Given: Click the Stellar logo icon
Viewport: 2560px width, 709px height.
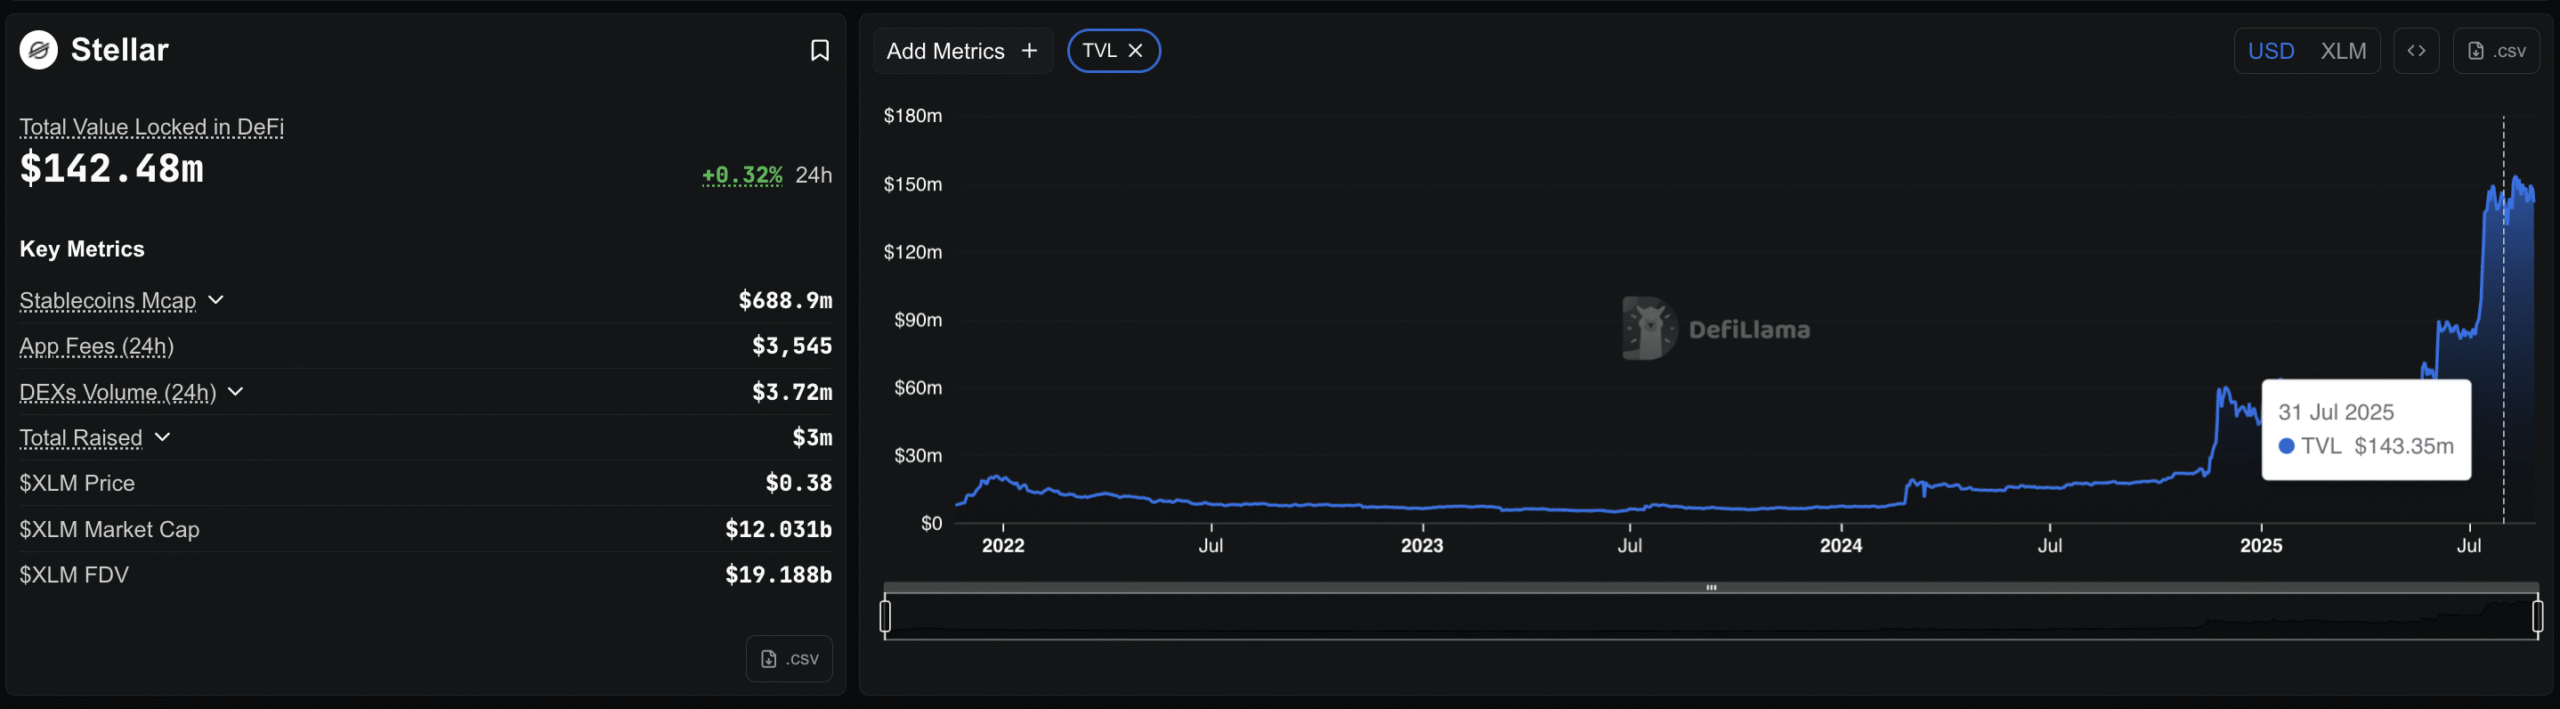Looking at the screenshot, I should pos(39,50).
